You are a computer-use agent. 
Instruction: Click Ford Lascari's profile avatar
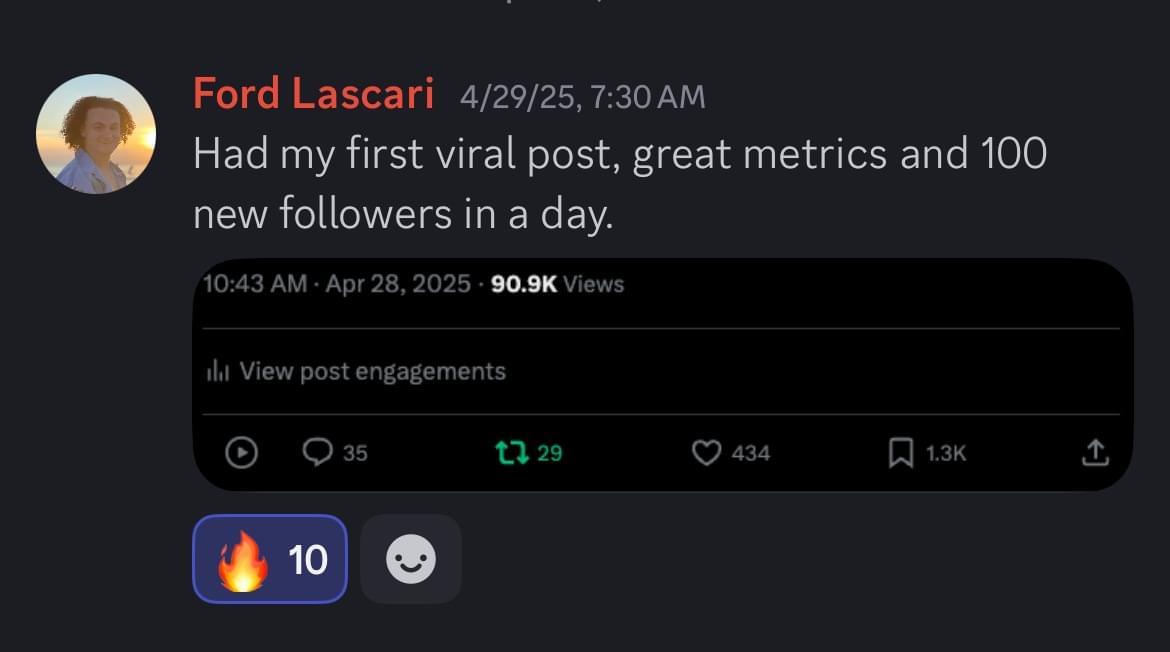click(x=96, y=133)
